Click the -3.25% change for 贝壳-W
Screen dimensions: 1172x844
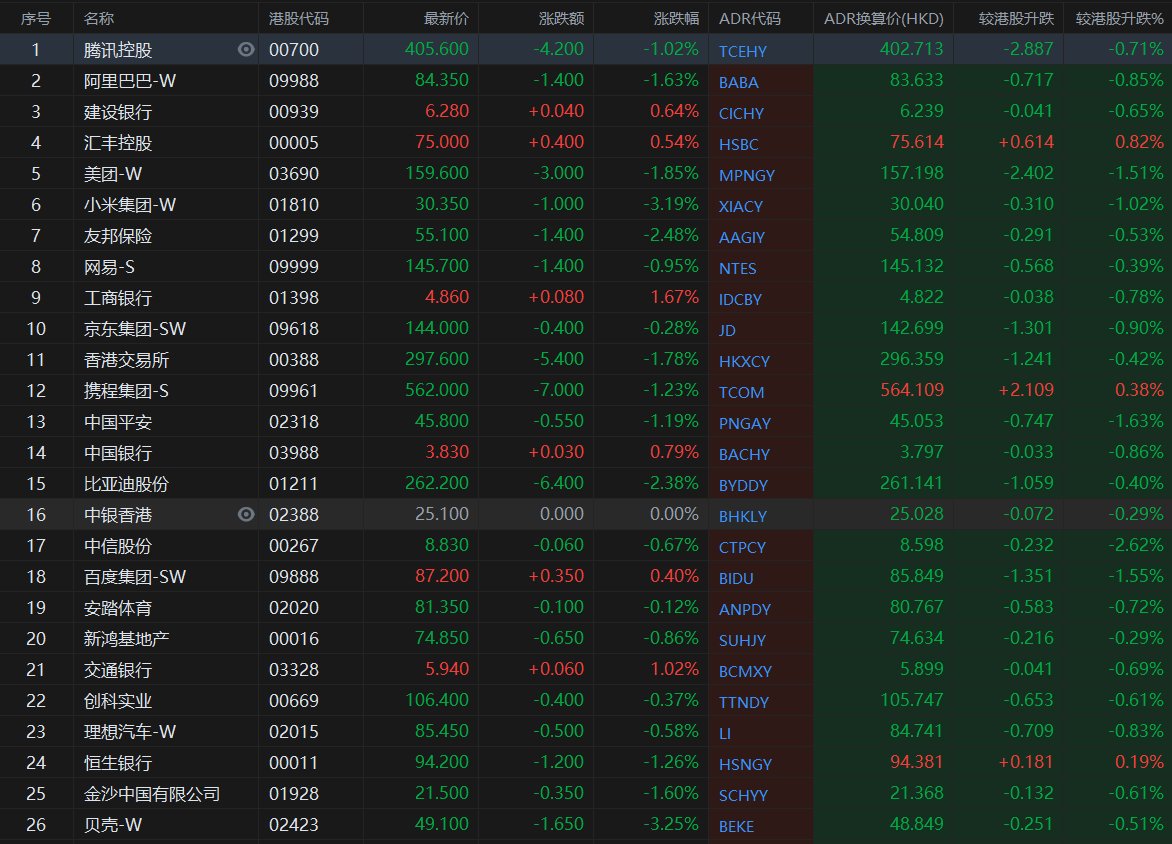pyautogui.click(x=671, y=825)
